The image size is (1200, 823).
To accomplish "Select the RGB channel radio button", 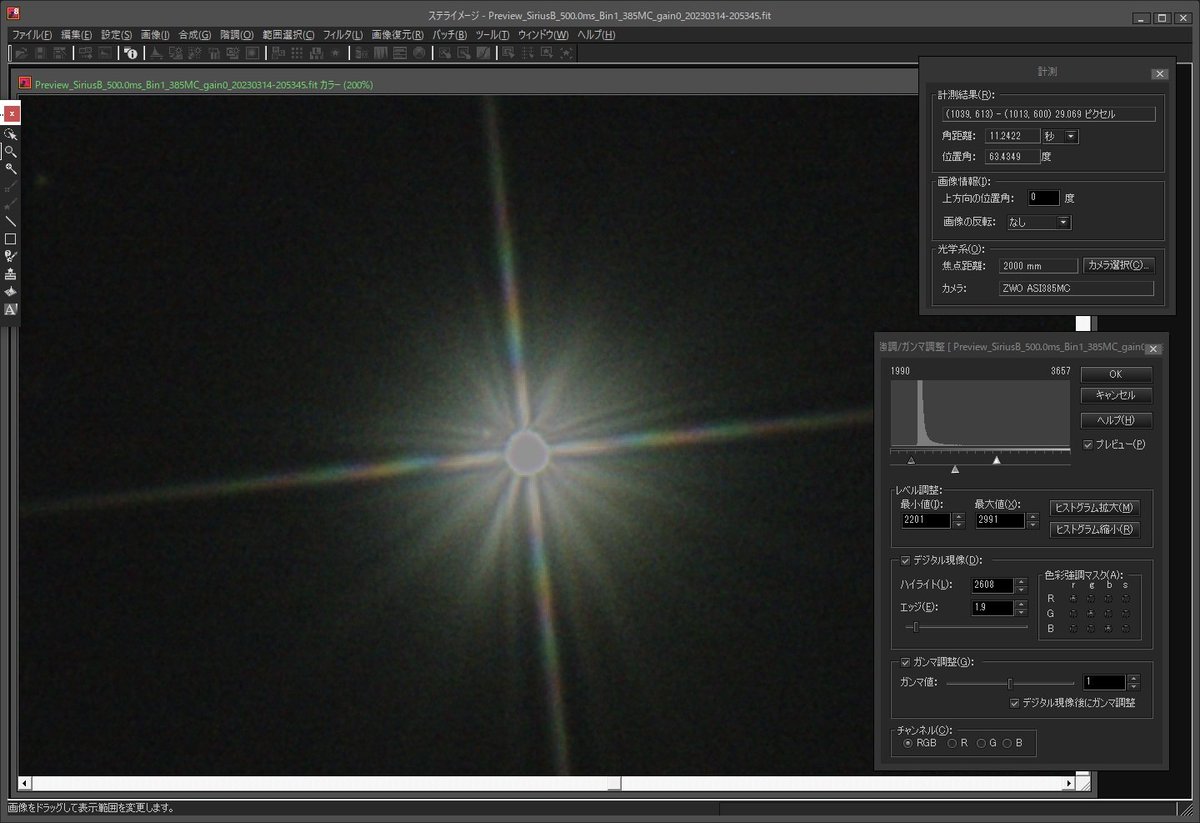I will click(x=908, y=744).
